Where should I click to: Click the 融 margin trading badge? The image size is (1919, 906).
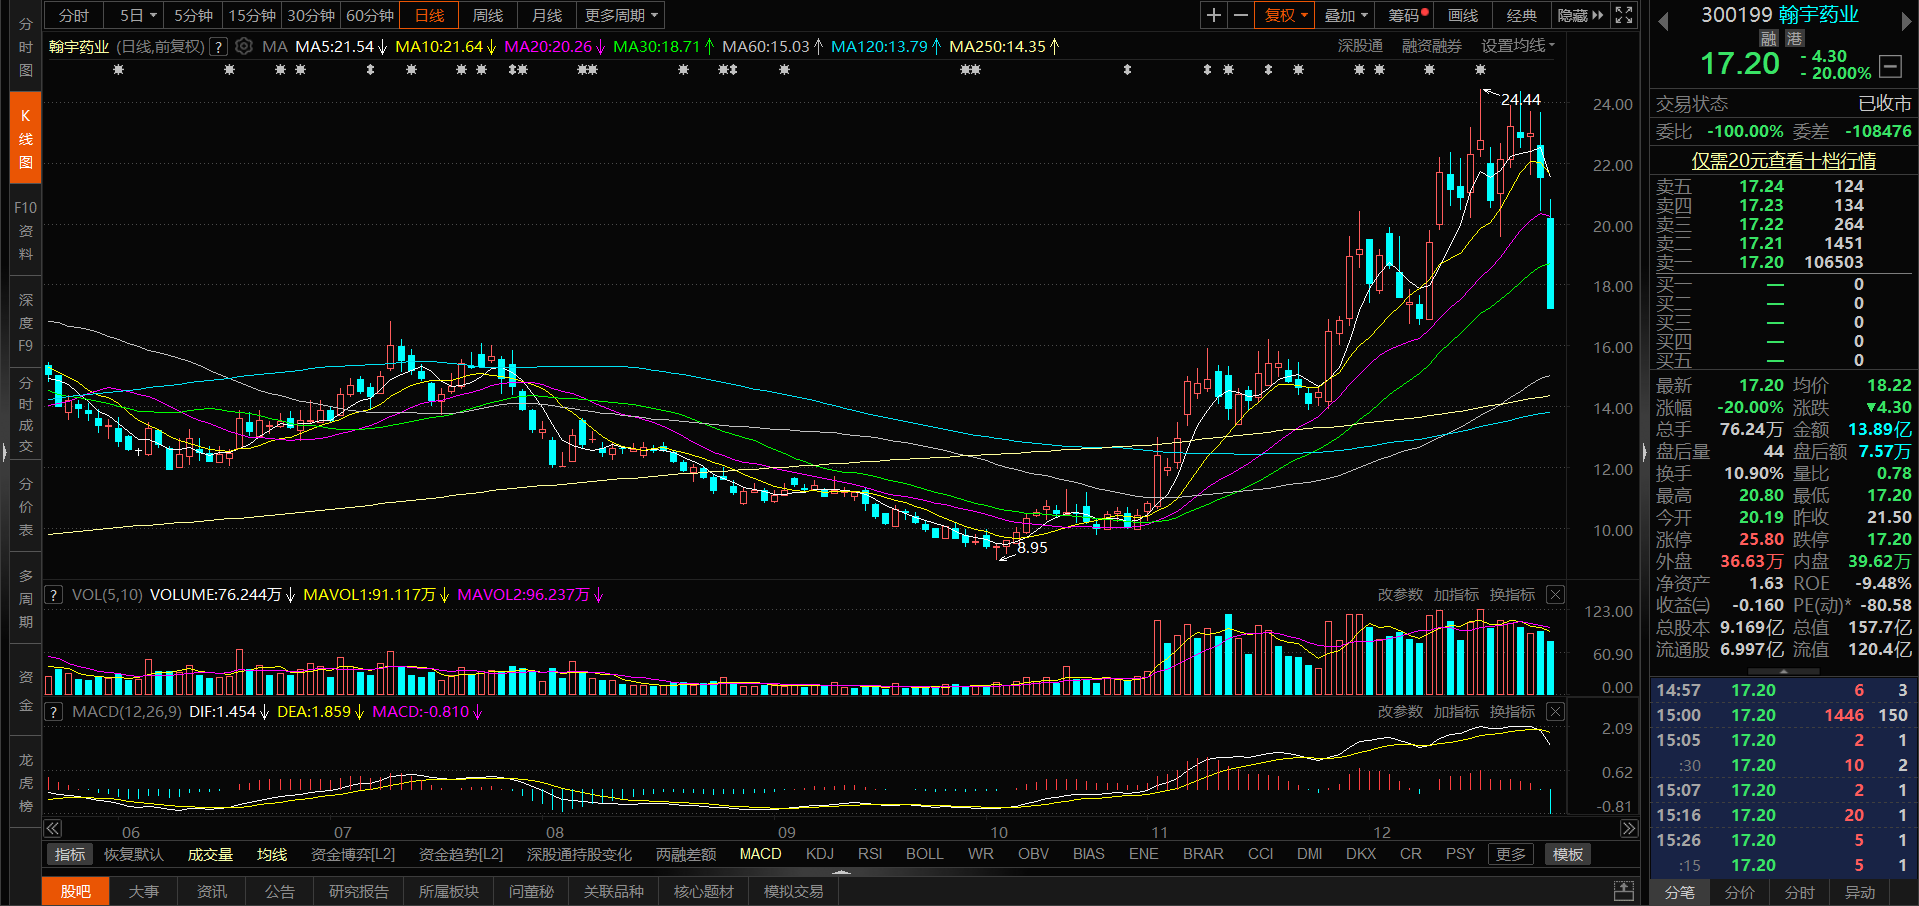[1769, 38]
